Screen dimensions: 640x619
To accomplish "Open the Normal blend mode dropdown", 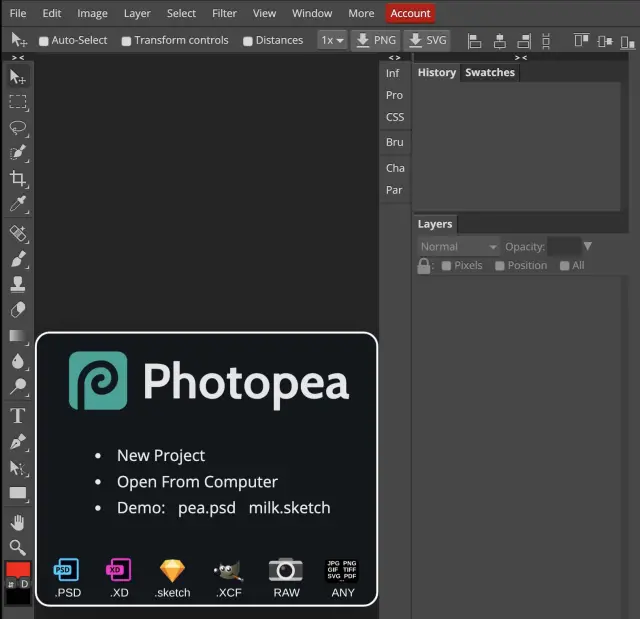I will pyautogui.click(x=458, y=247).
